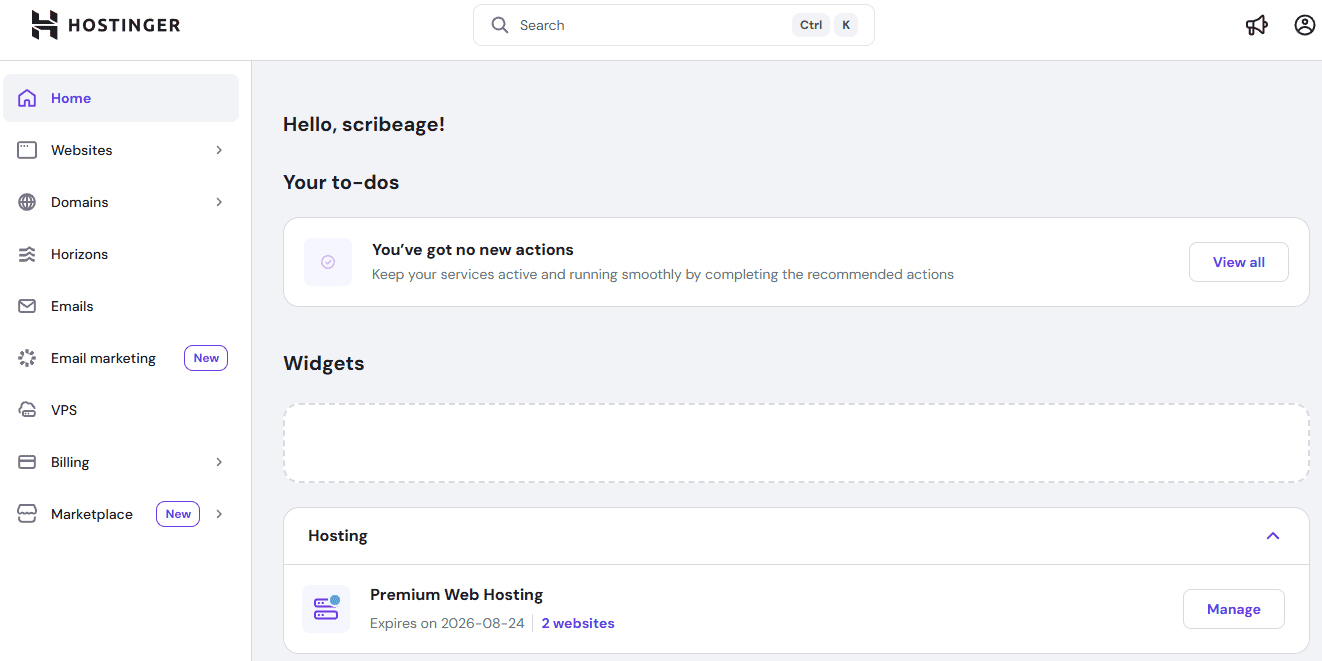Open Billing in the sidebar

121,462
